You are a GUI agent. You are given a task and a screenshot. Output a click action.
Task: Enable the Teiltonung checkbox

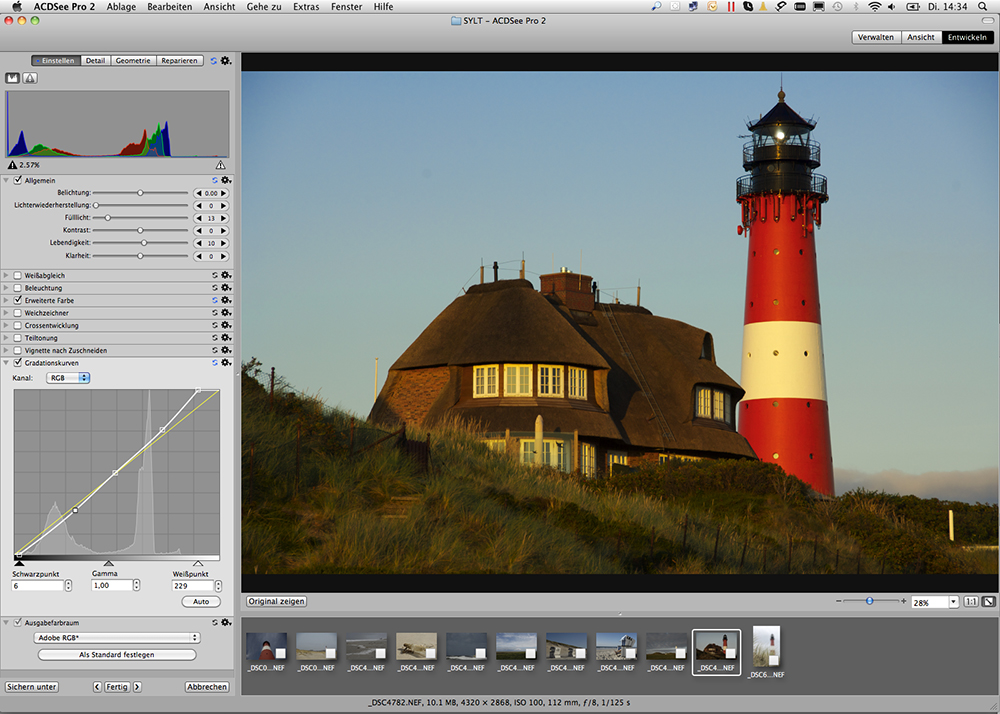point(18,338)
